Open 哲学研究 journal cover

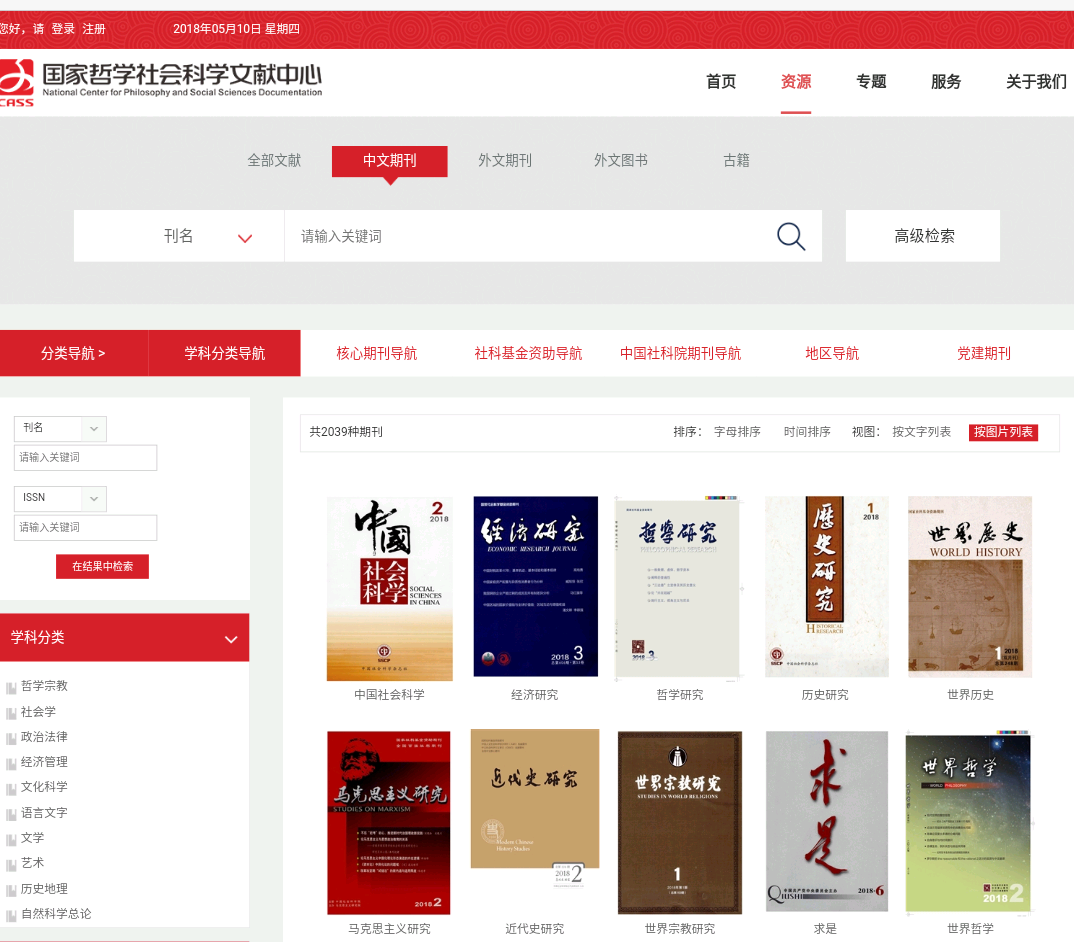tap(679, 587)
